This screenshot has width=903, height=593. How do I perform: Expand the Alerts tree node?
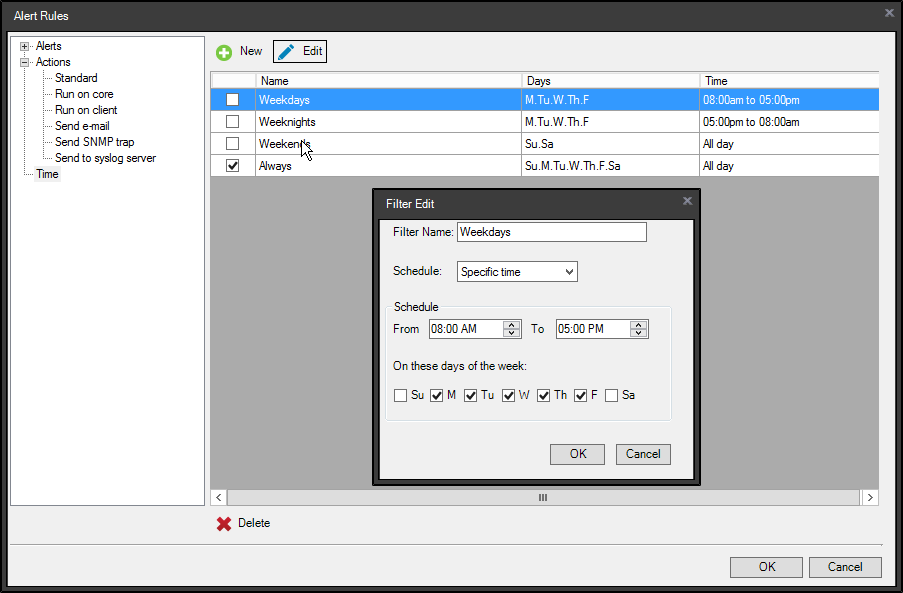(x=25, y=46)
